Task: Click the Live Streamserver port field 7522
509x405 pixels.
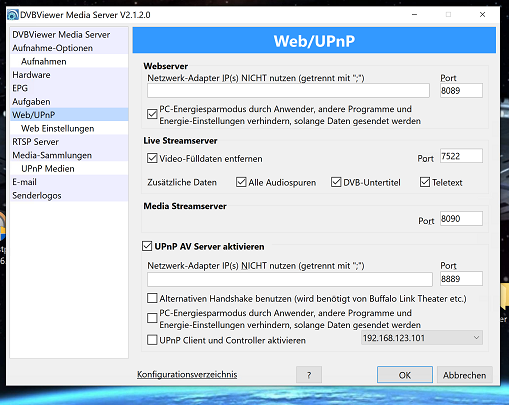Action: (x=461, y=156)
